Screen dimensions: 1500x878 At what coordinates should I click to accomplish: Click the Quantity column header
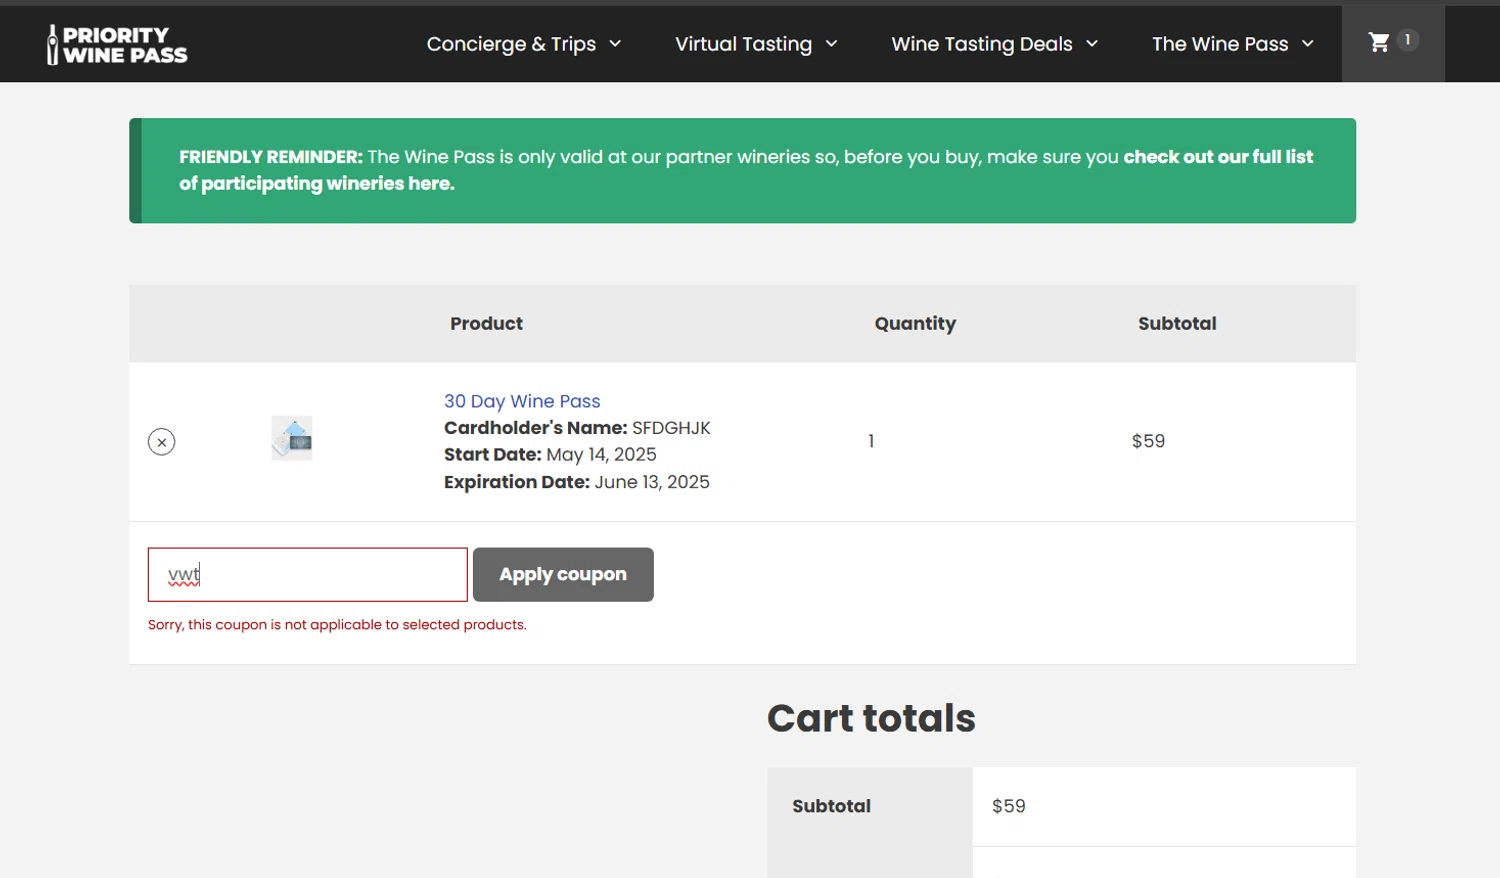point(915,324)
